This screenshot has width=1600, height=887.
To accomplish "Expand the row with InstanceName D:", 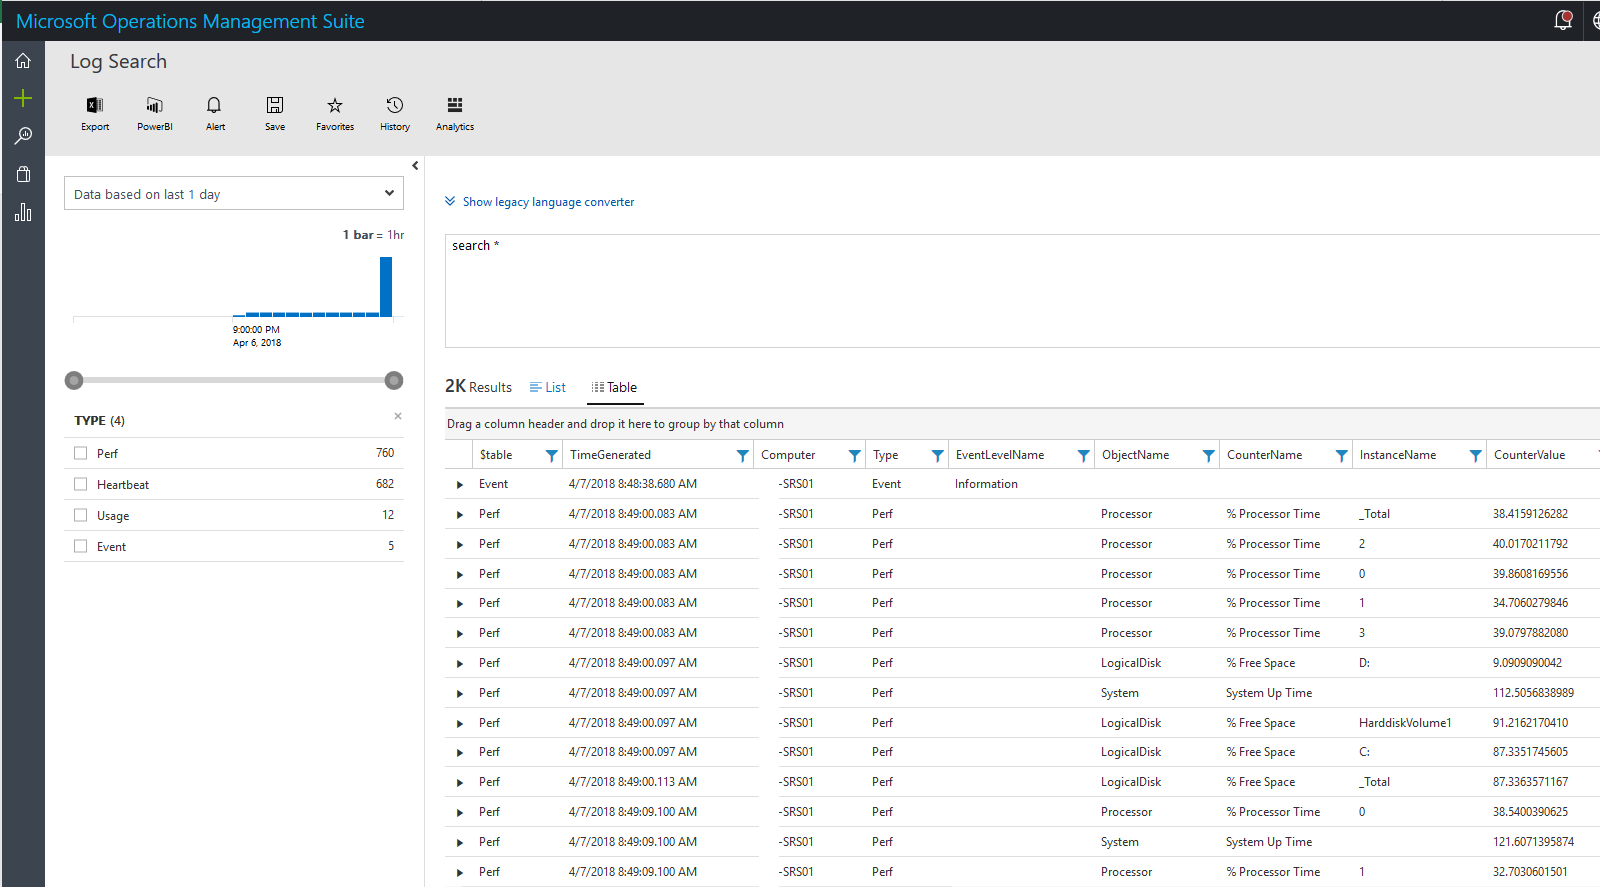I will 460,664.
